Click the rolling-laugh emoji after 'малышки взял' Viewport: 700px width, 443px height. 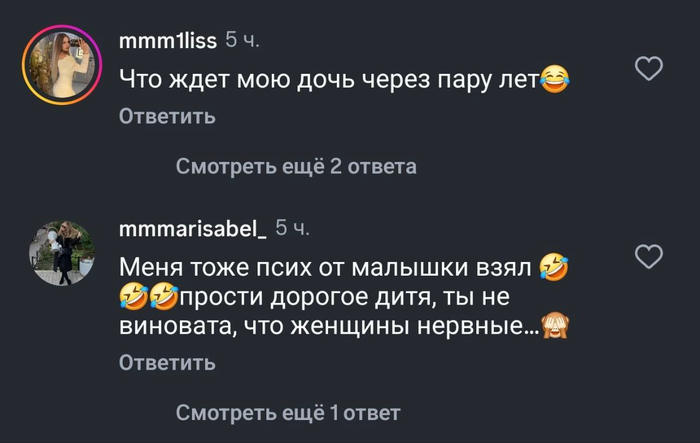[553, 266]
